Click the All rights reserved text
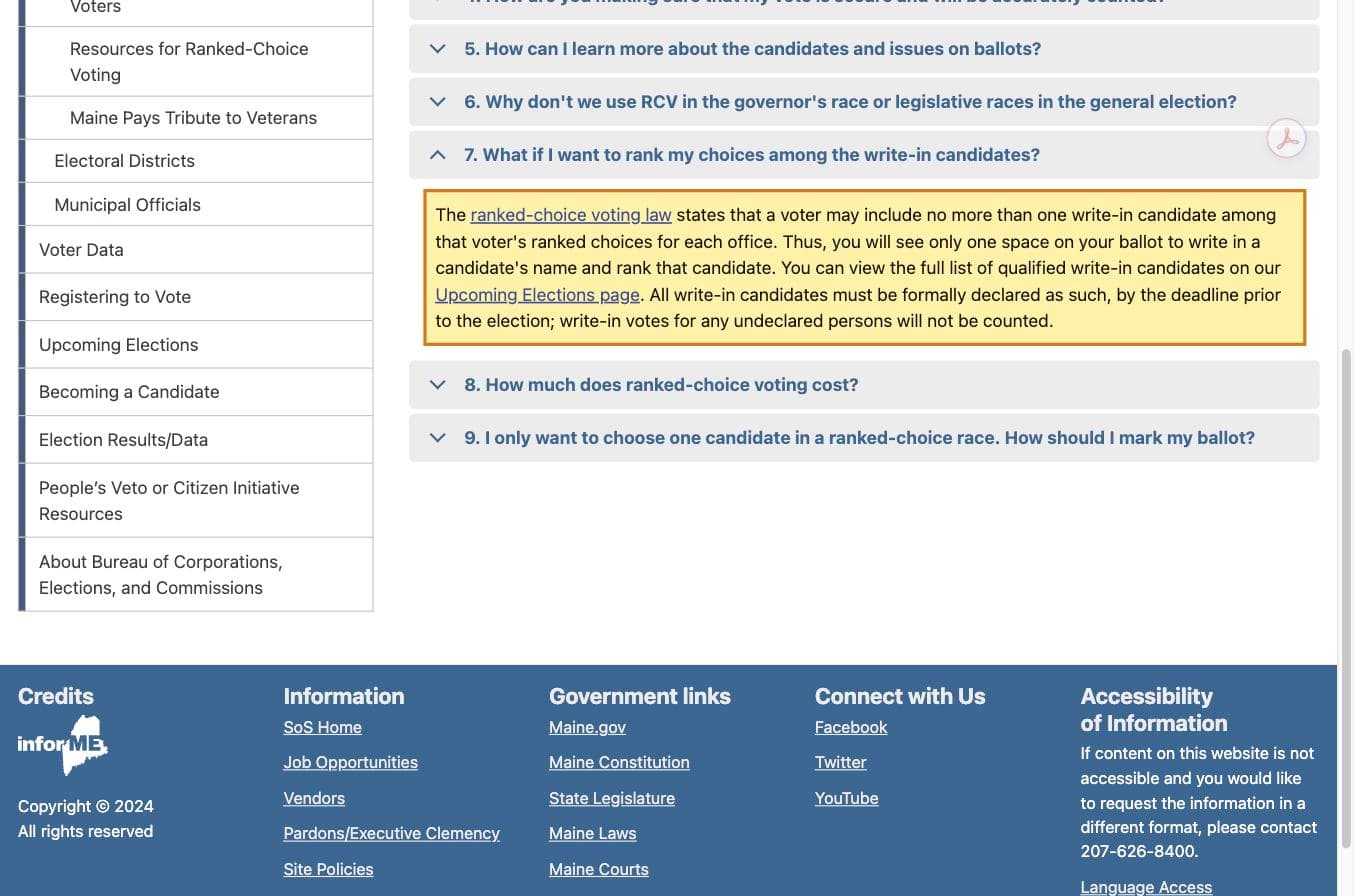This screenshot has width=1354, height=896. tap(86, 831)
